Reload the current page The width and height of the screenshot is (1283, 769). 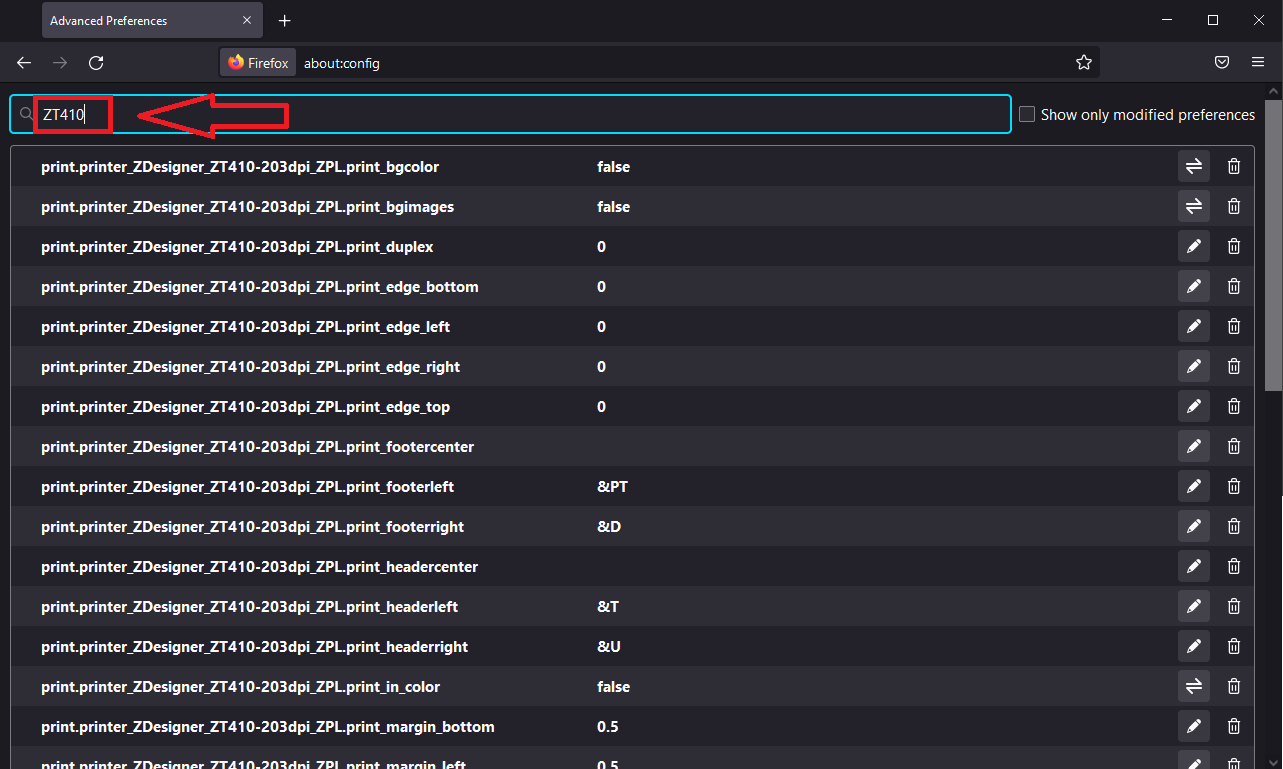pyautogui.click(x=96, y=62)
